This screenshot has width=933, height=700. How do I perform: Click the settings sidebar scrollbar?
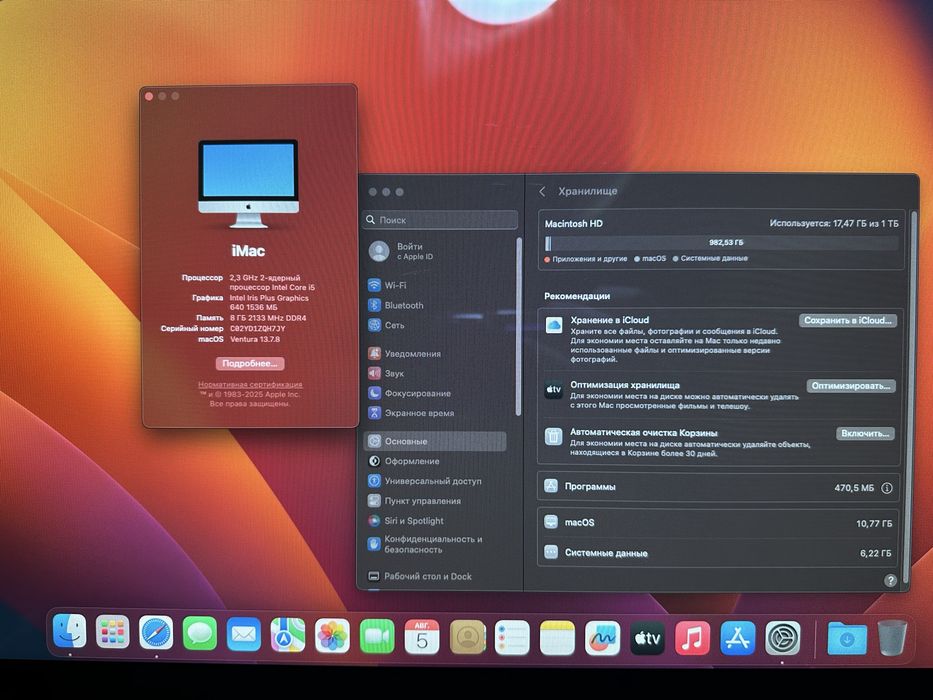pyautogui.click(x=518, y=327)
